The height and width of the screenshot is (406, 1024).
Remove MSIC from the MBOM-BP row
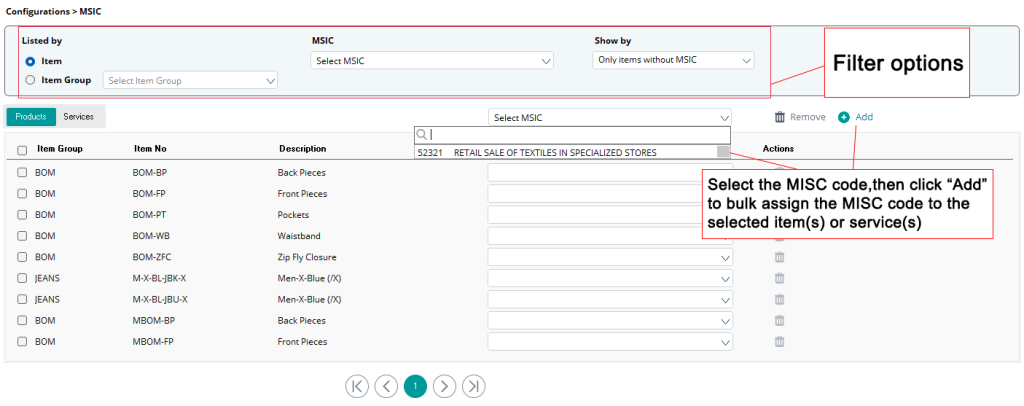pos(779,320)
